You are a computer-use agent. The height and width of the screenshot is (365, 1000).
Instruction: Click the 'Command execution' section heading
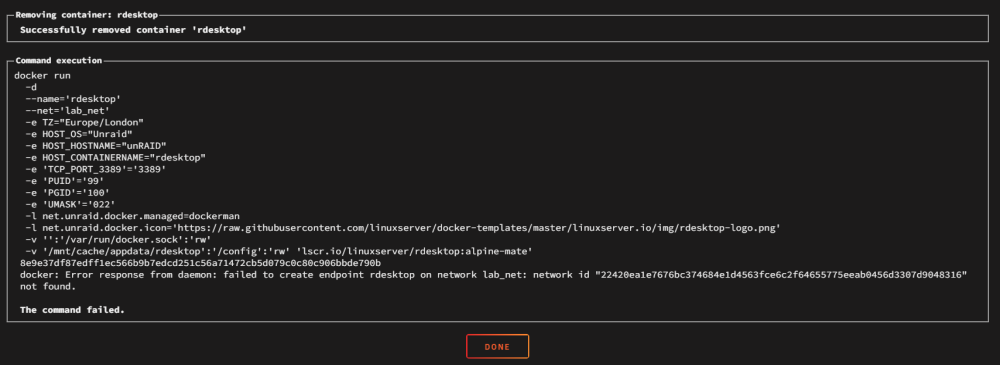click(x=59, y=61)
